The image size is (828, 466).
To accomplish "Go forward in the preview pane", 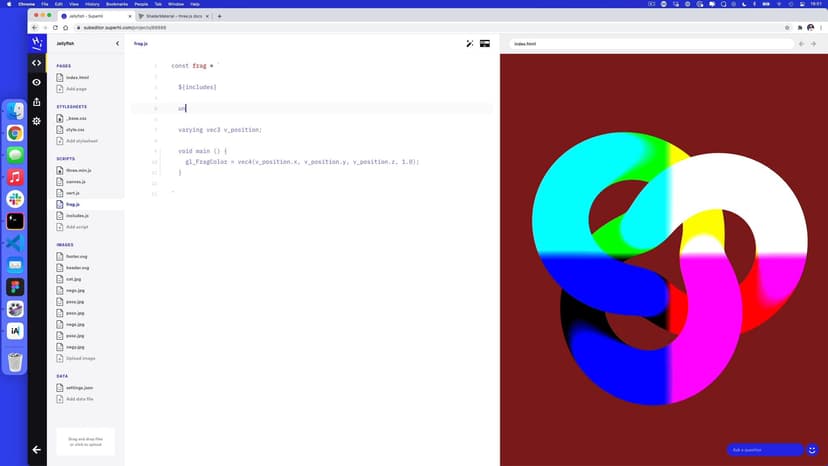I will 816,44.
